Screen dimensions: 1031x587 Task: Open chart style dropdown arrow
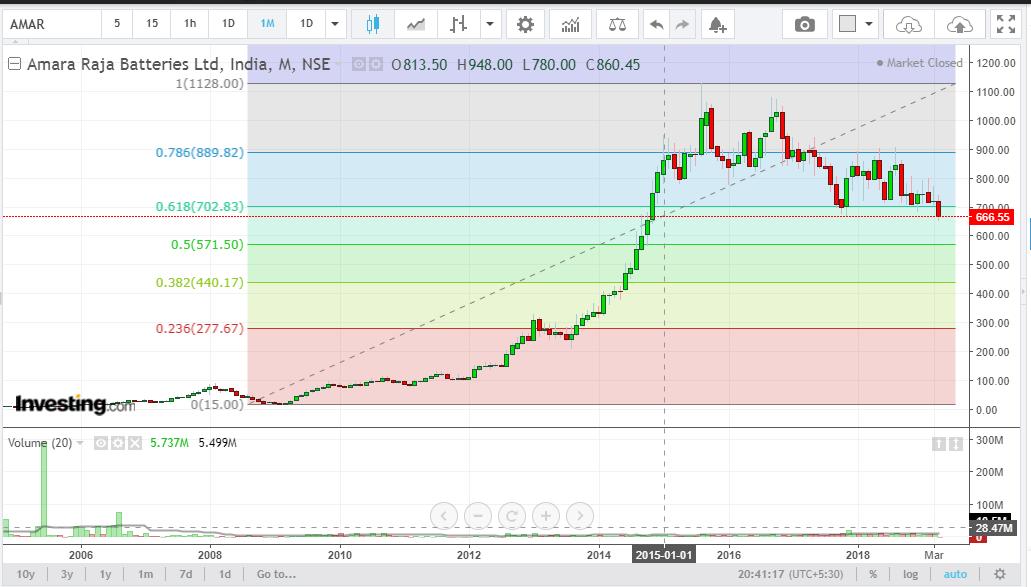tap(490, 24)
